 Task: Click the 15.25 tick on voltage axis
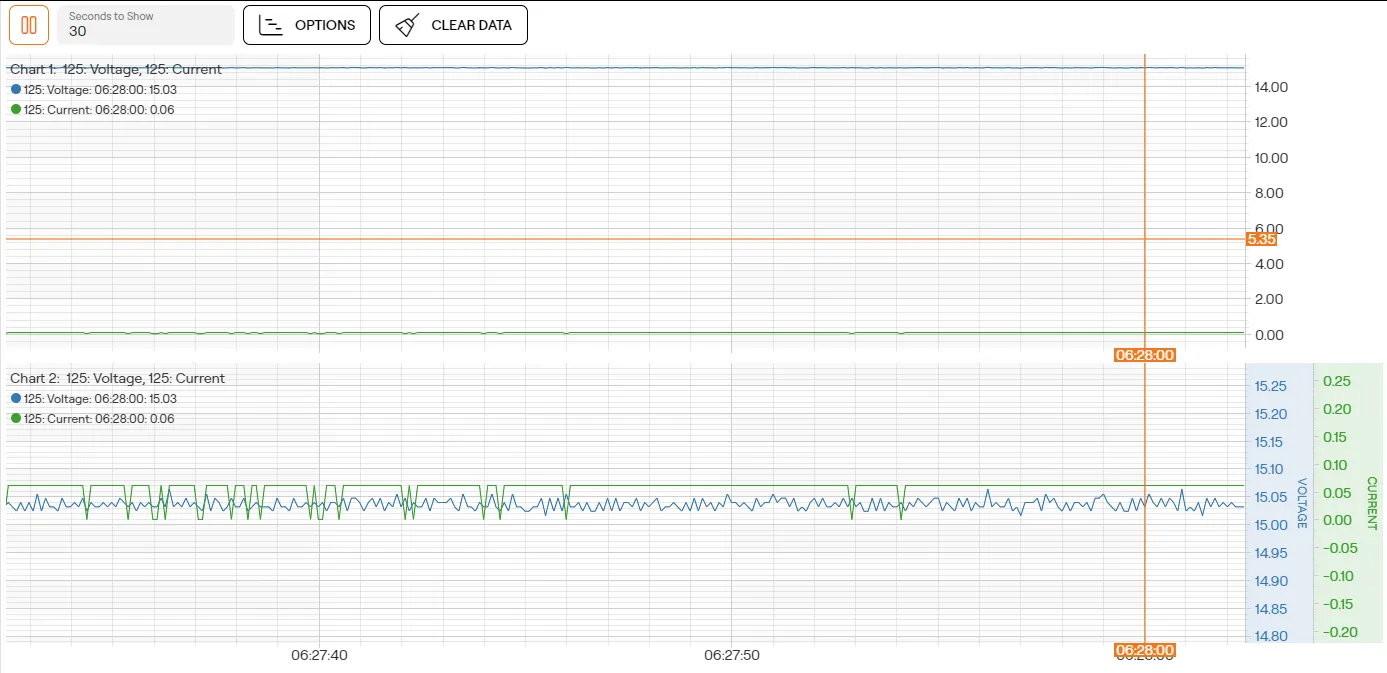pyautogui.click(x=1270, y=386)
